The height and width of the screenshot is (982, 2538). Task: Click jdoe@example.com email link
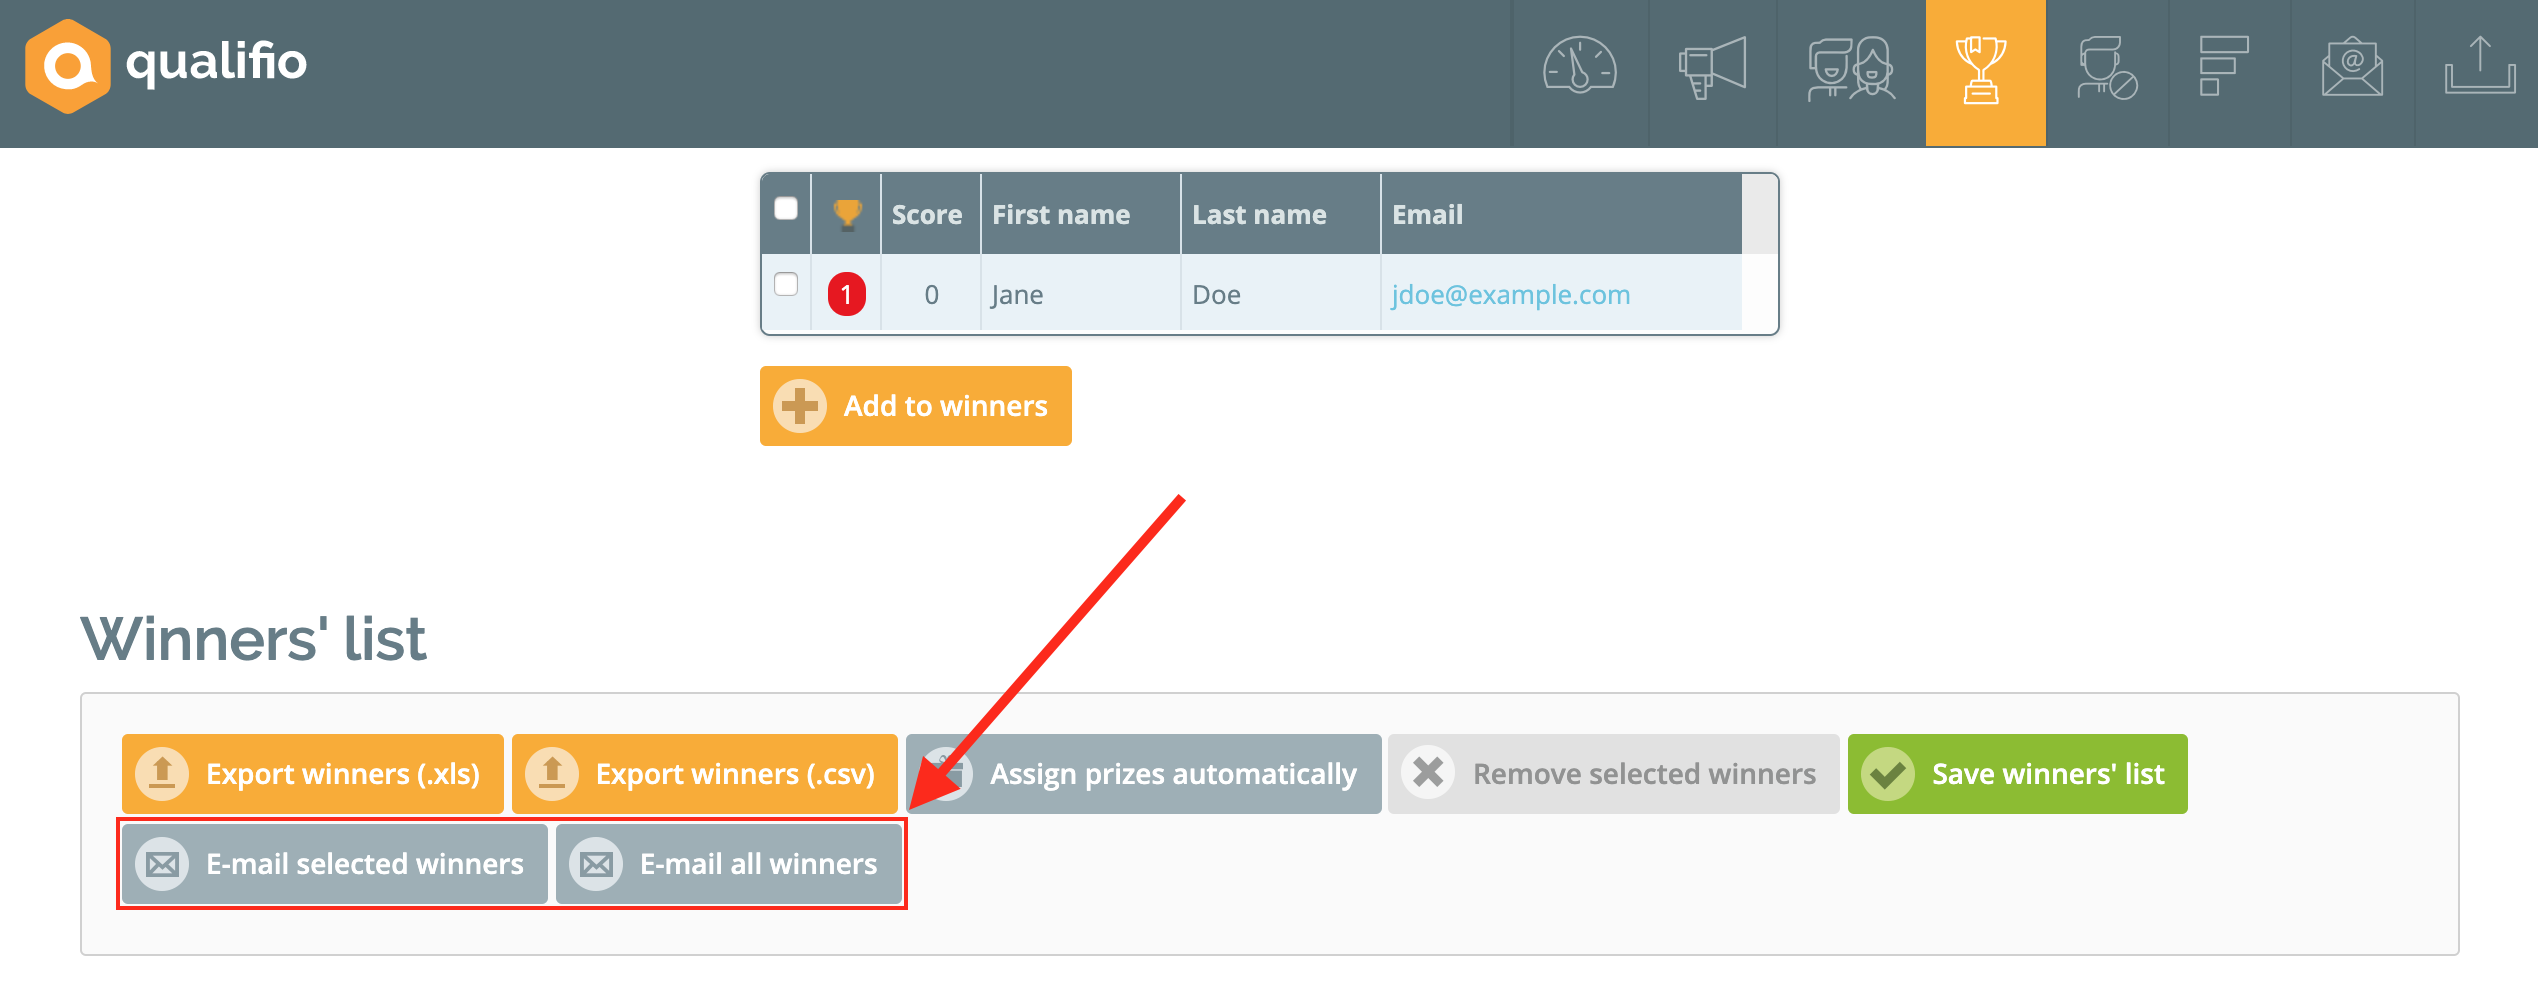point(1510,295)
